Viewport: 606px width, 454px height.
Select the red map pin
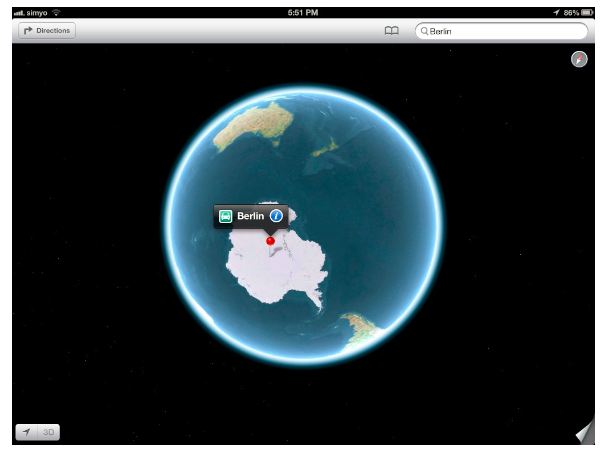(x=270, y=241)
